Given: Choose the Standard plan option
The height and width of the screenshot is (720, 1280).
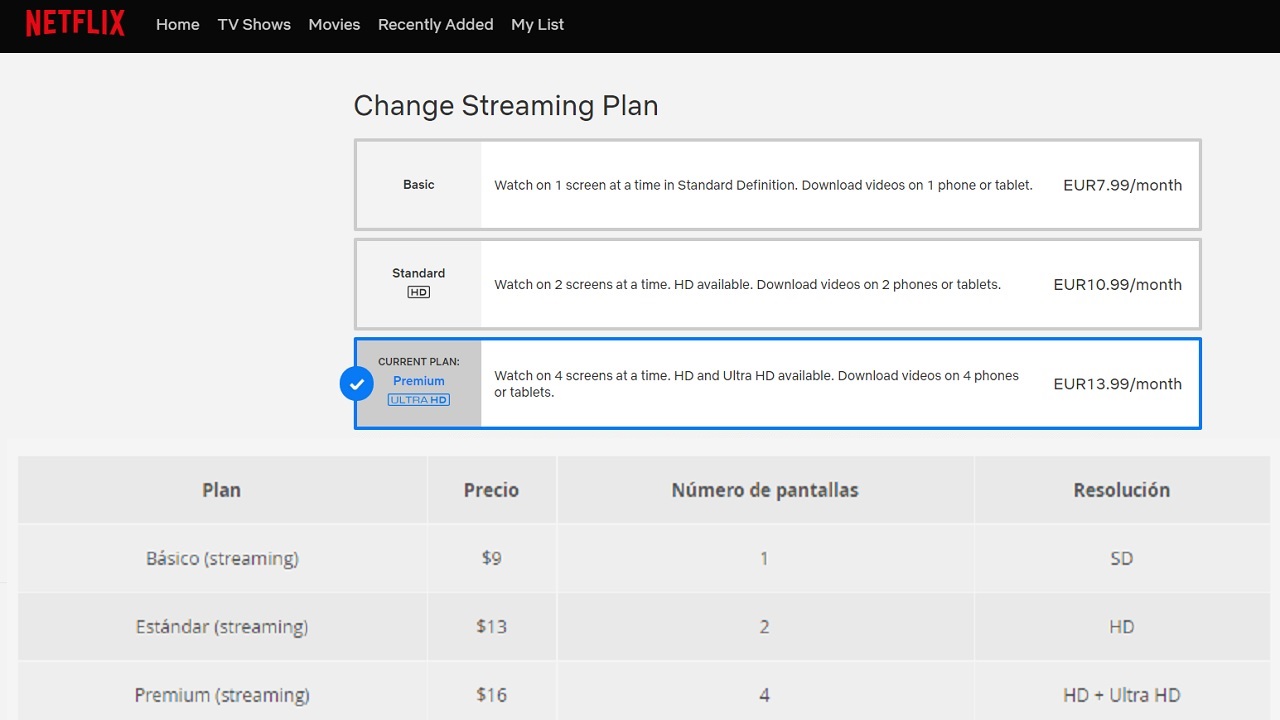Looking at the screenshot, I should coord(419,273).
